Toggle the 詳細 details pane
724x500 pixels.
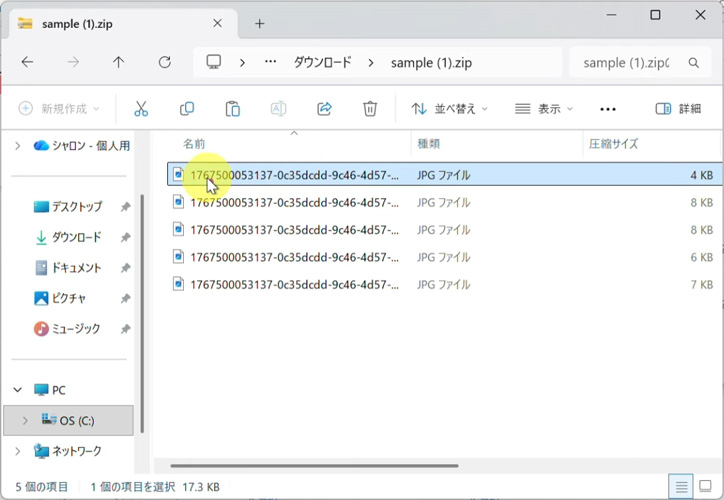[678, 108]
